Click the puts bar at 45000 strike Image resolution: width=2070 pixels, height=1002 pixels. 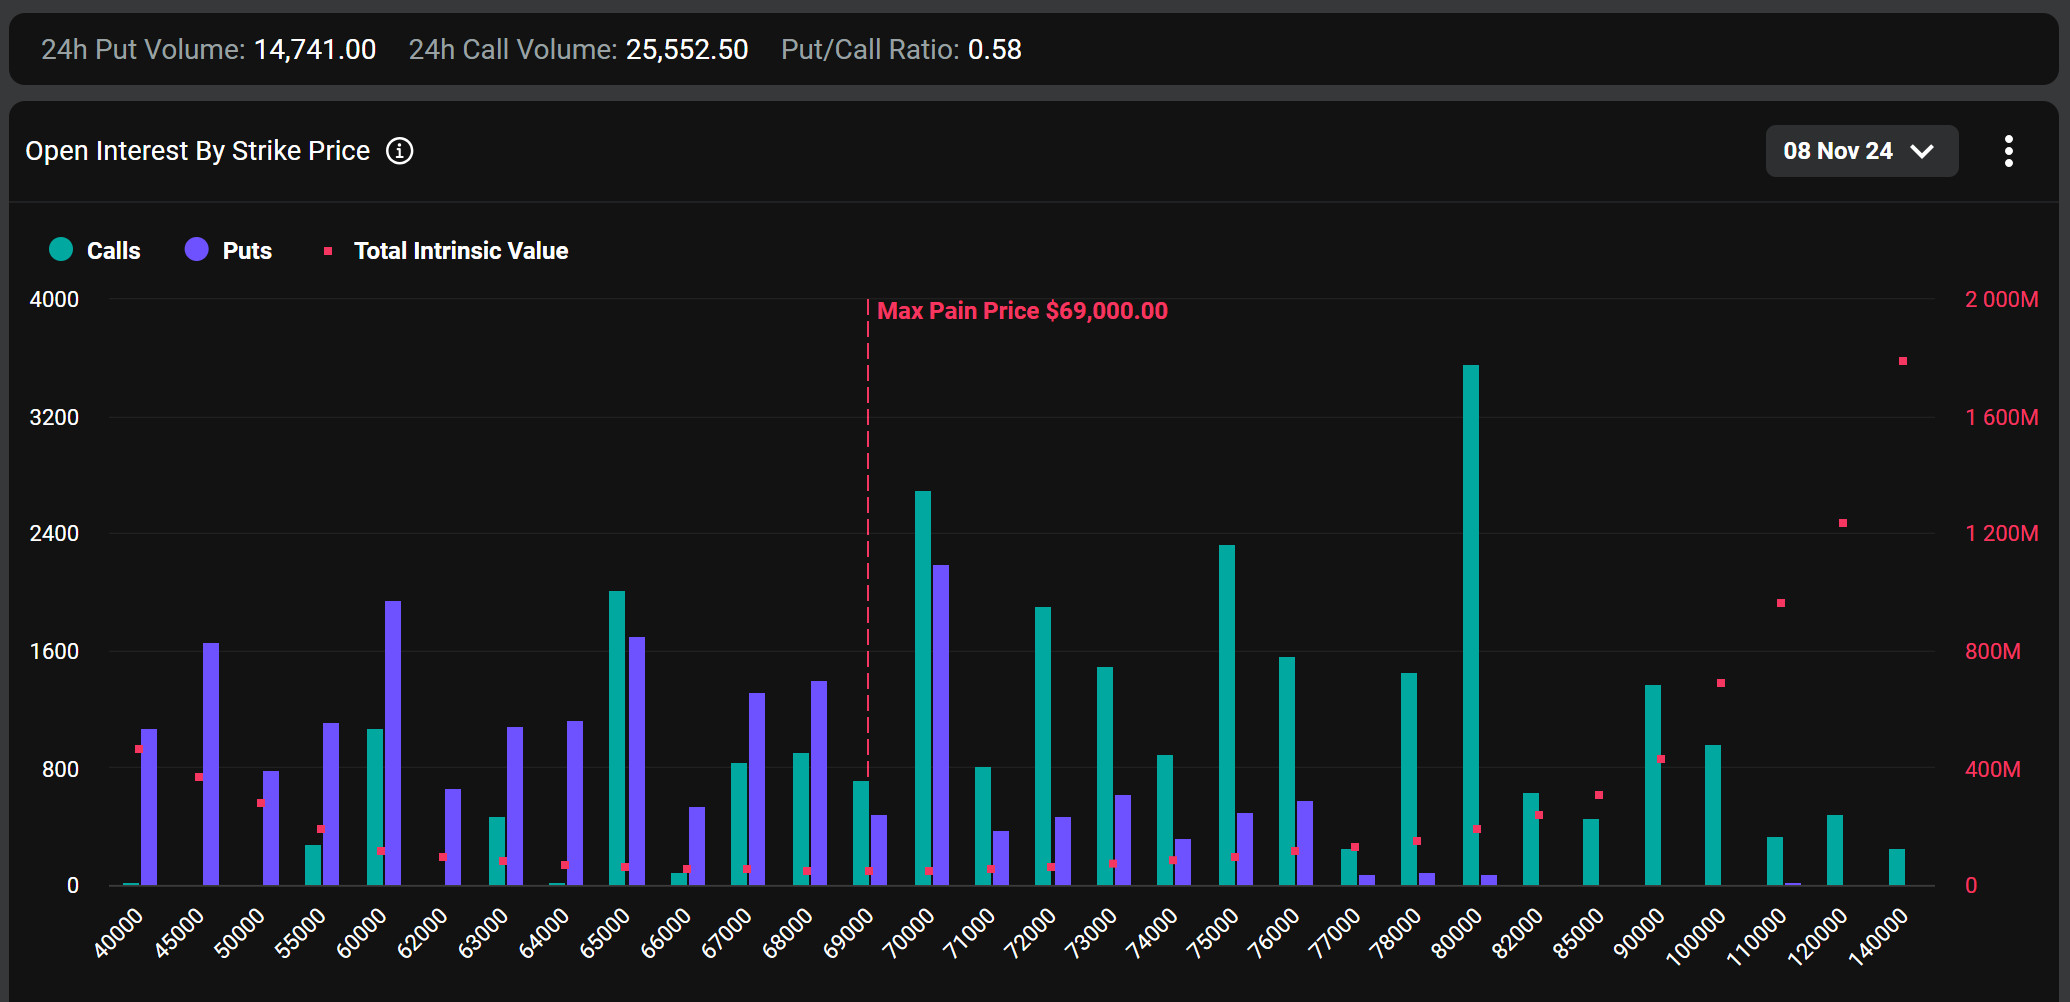[x=211, y=764]
